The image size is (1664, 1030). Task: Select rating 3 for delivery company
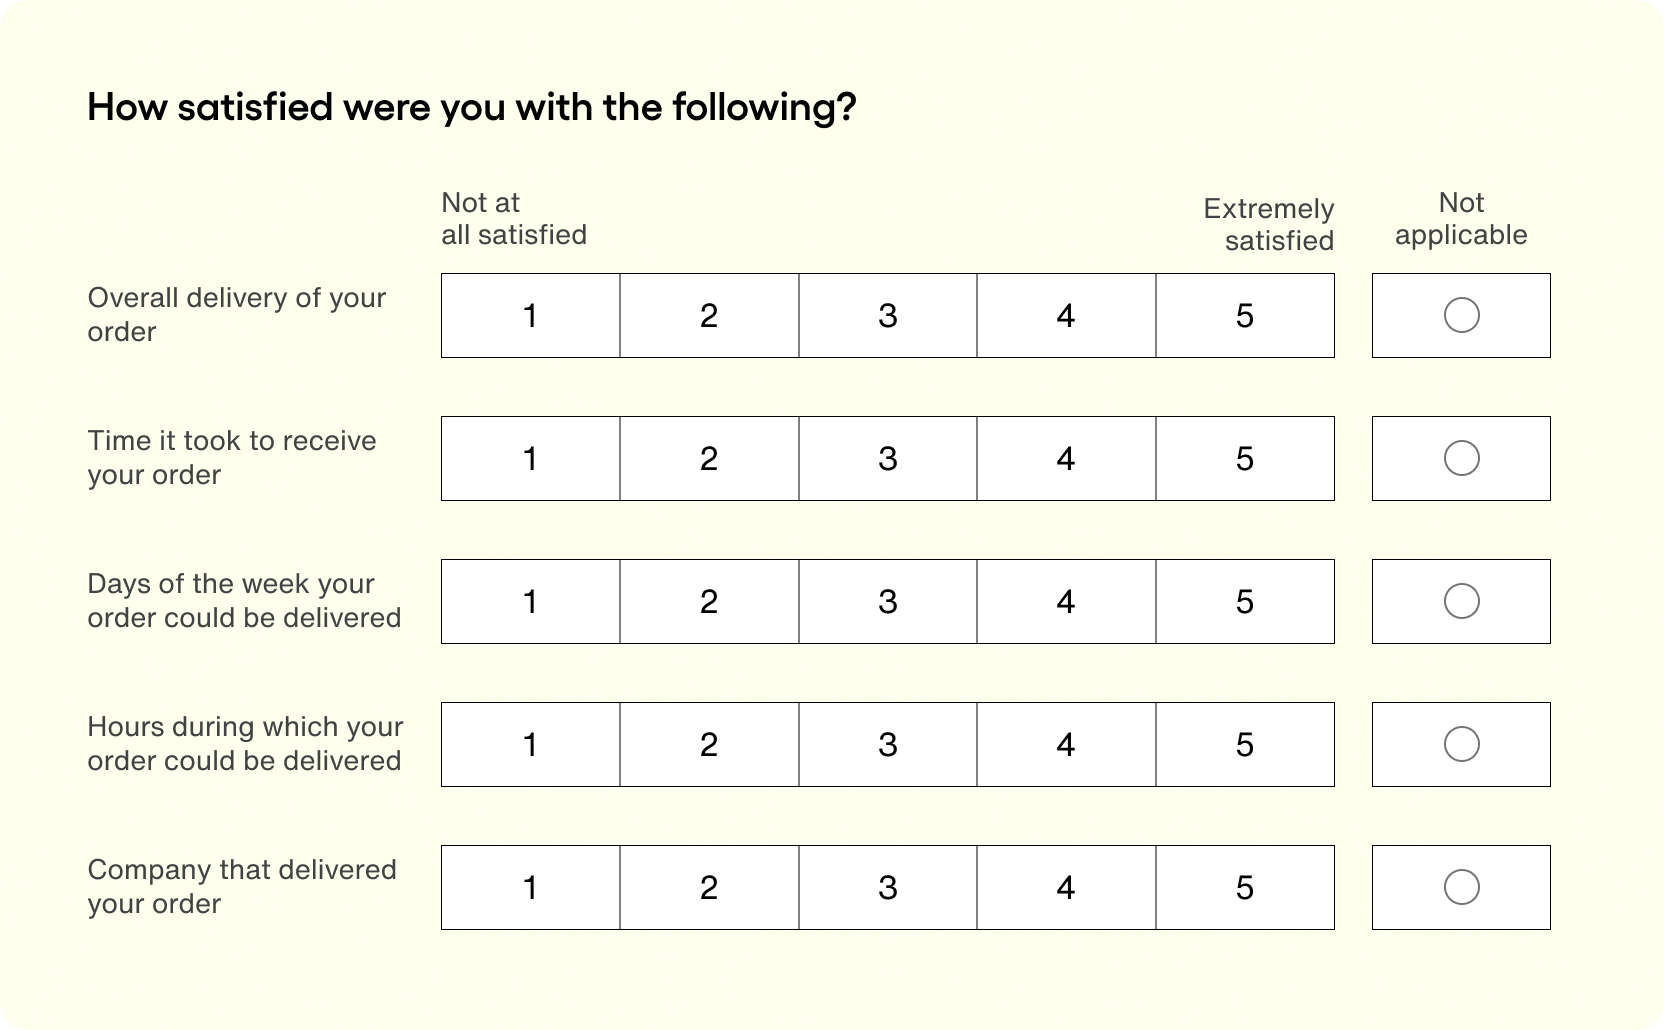tap(888, 887)
